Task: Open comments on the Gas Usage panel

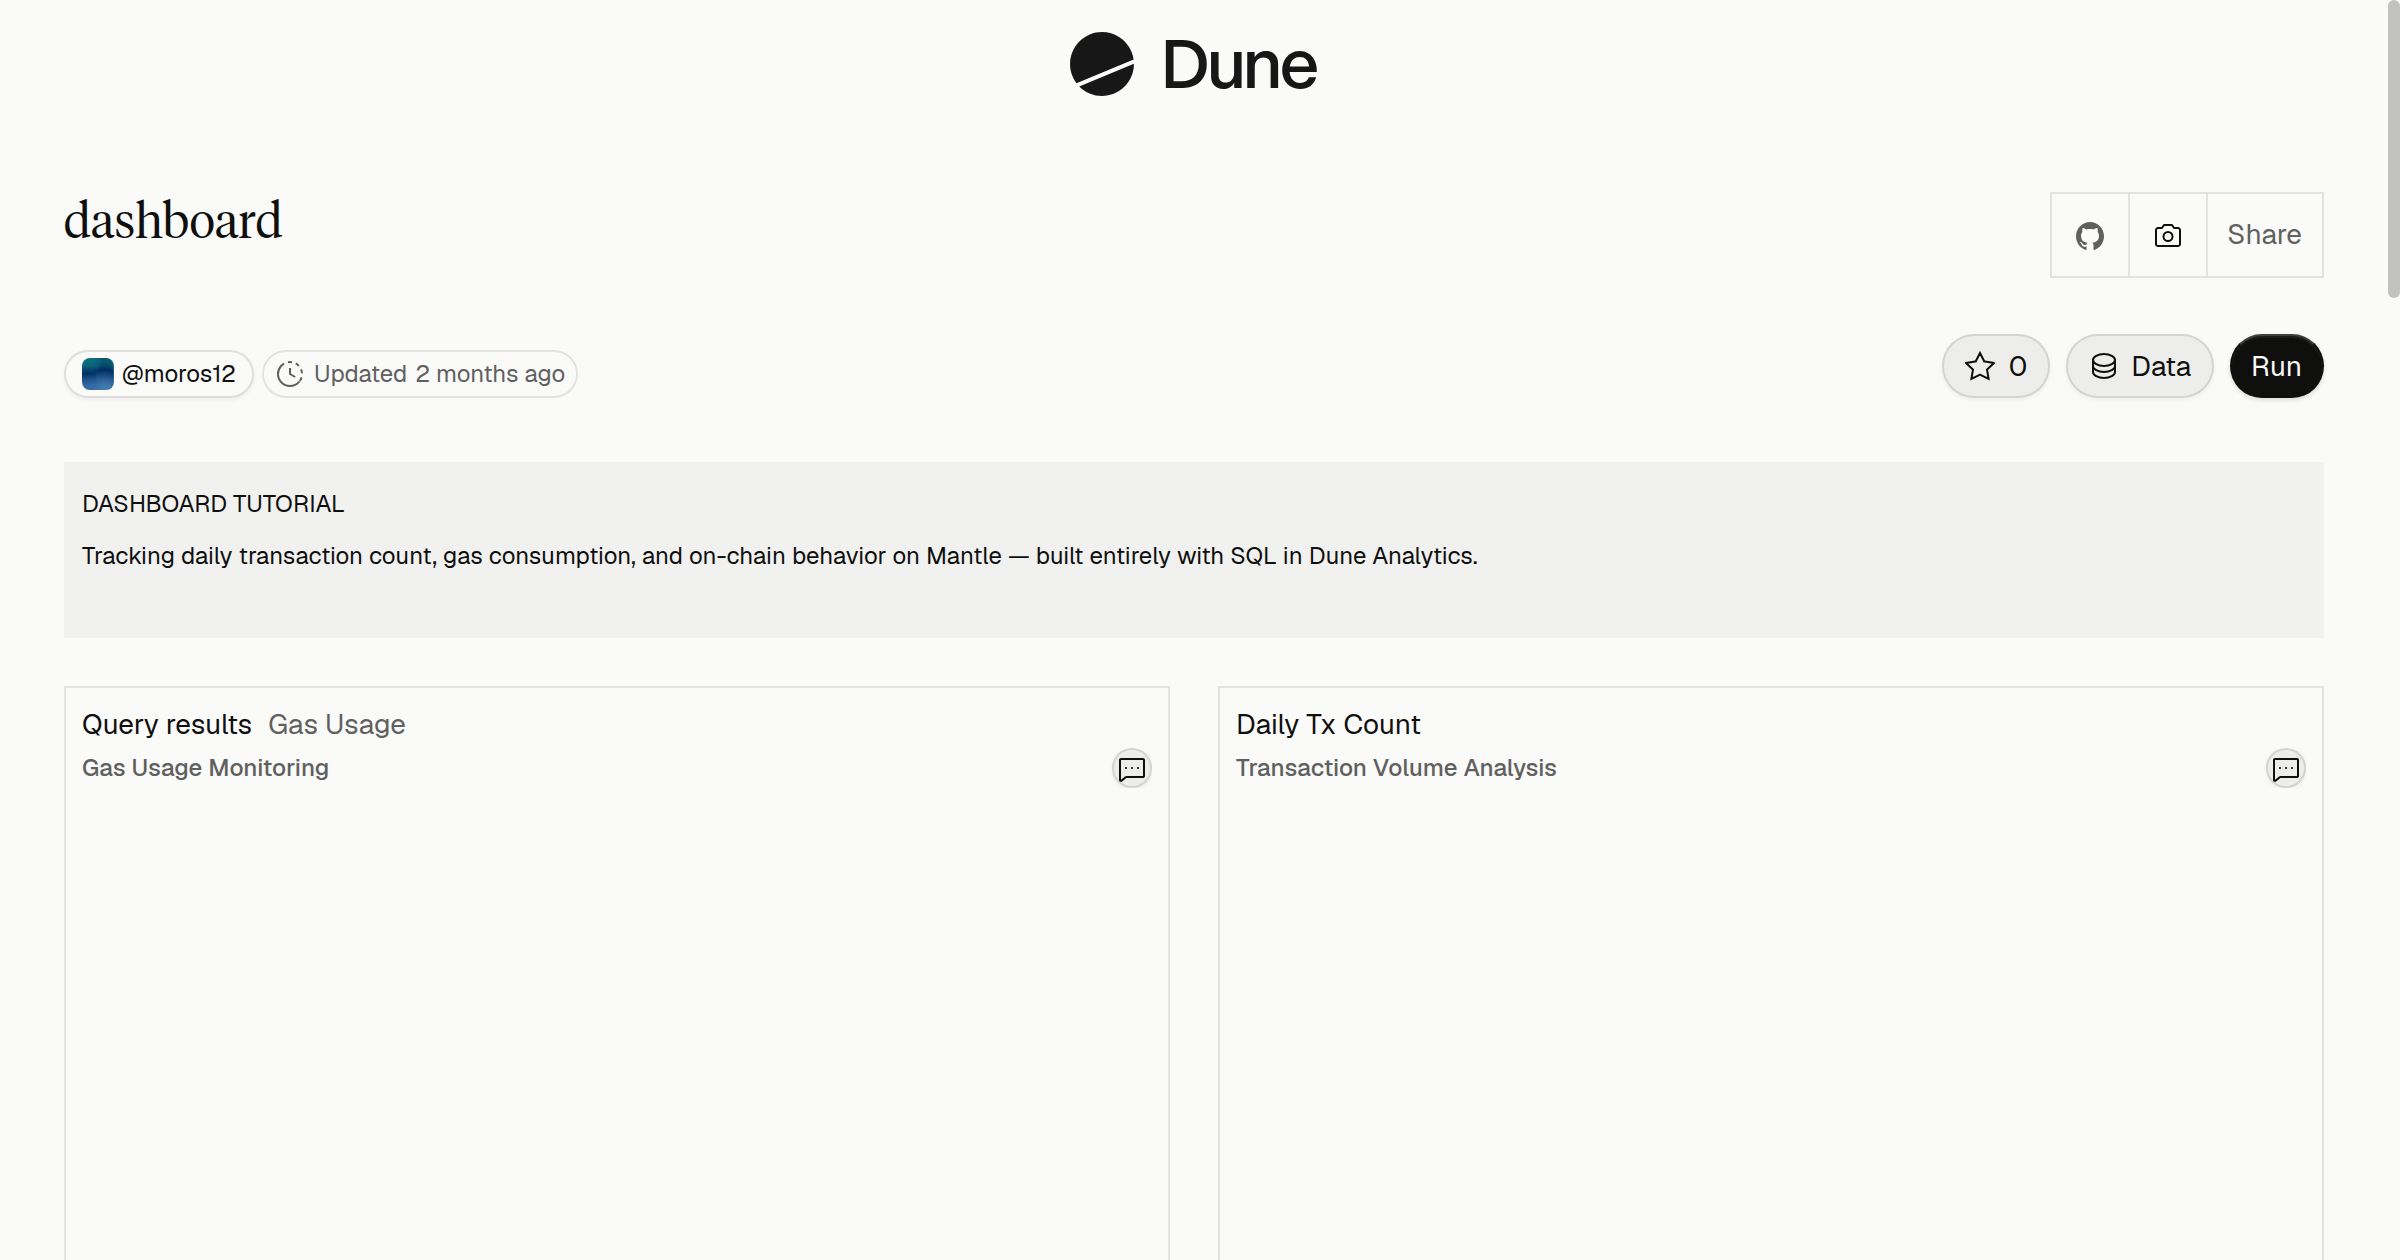Action: tap(1132, 769)
